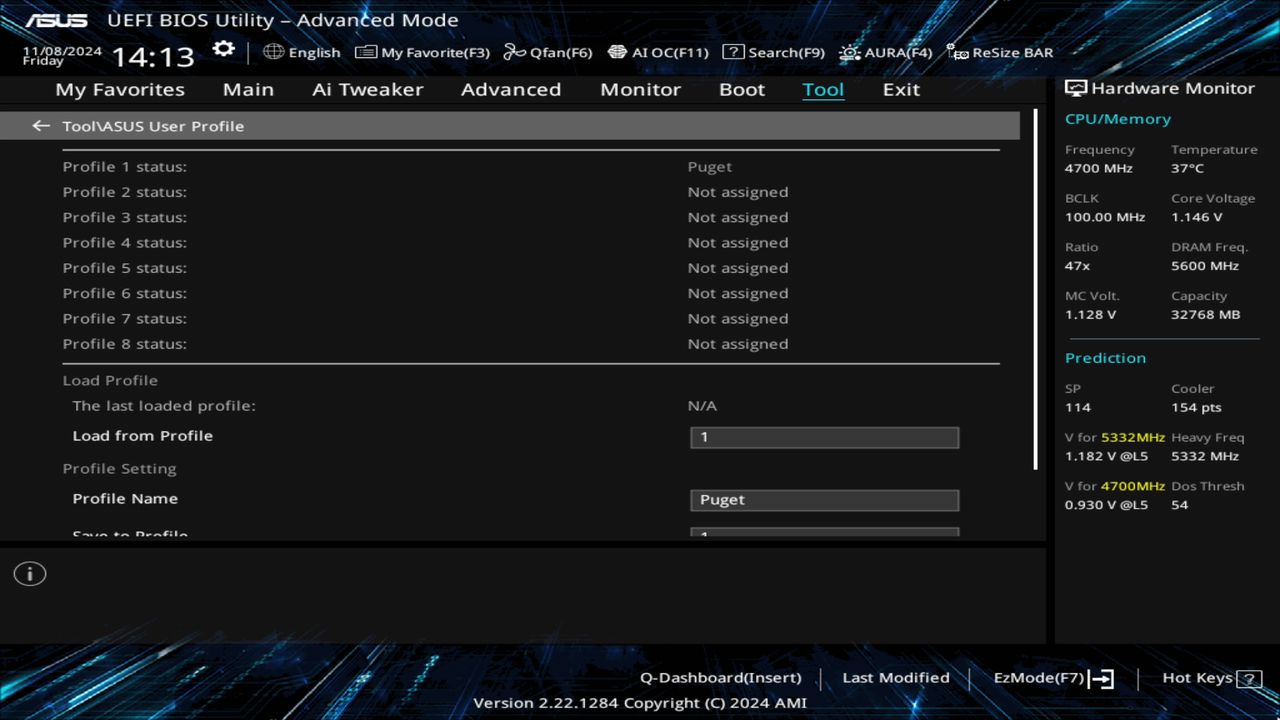Screen dimensions: 1280x720
Task: Click the EzMode(F7) switch icon
Action: (x=1101, y=678)
